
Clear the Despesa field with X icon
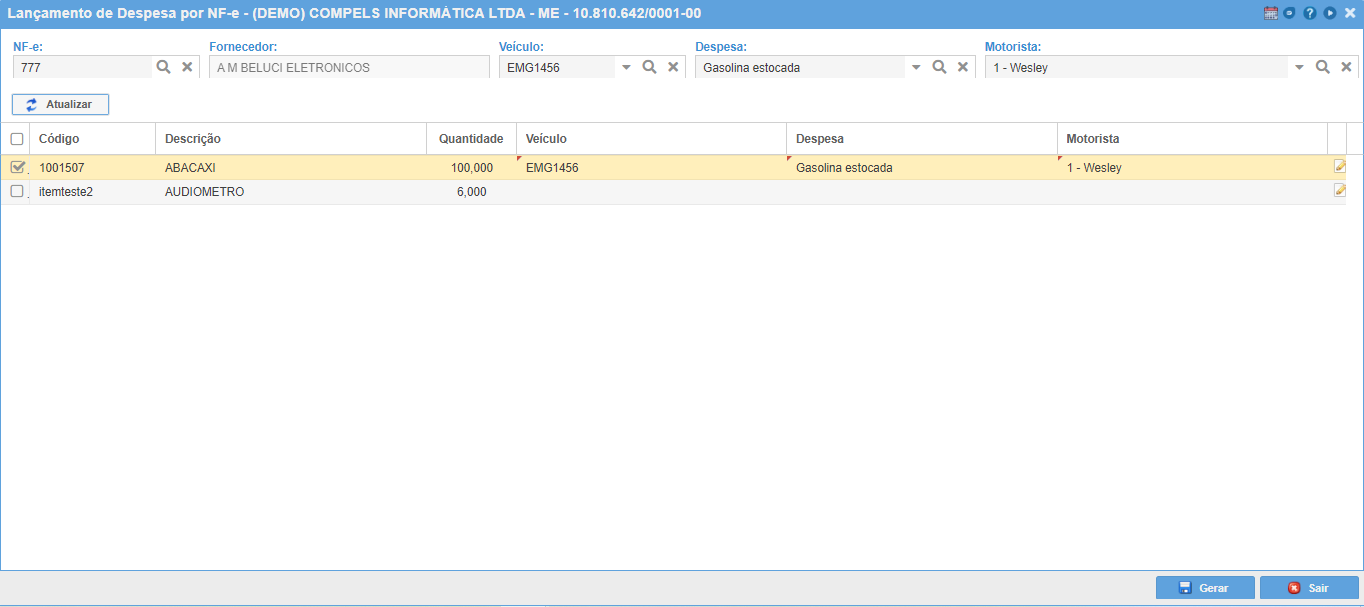[963, 67]
